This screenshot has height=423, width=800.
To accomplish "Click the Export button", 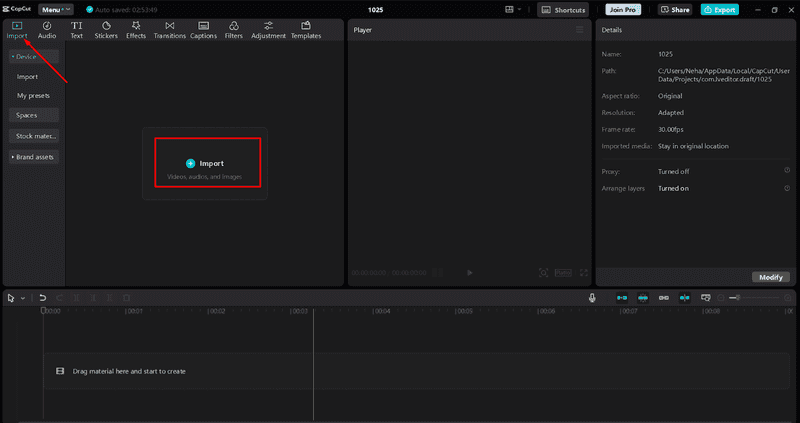I will [x=720, y=10].
